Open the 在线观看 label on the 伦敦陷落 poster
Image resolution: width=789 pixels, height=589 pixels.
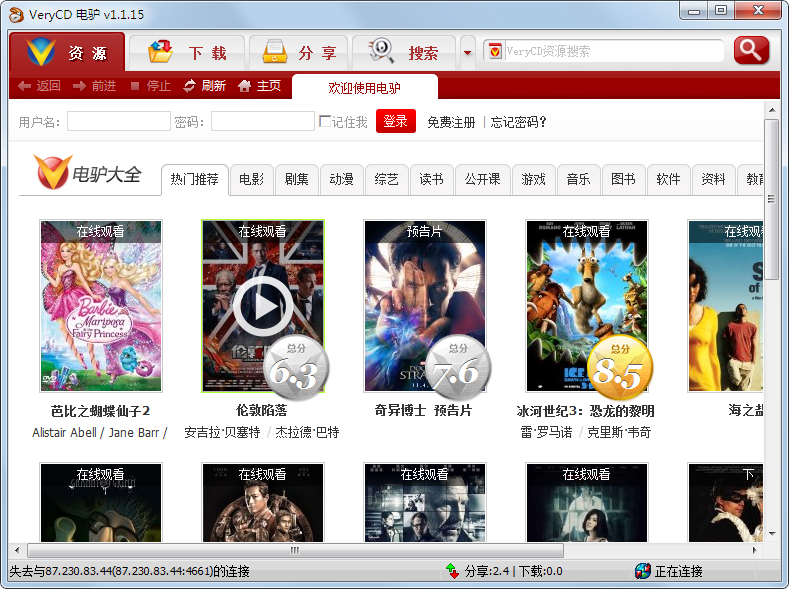click(262, 231)
